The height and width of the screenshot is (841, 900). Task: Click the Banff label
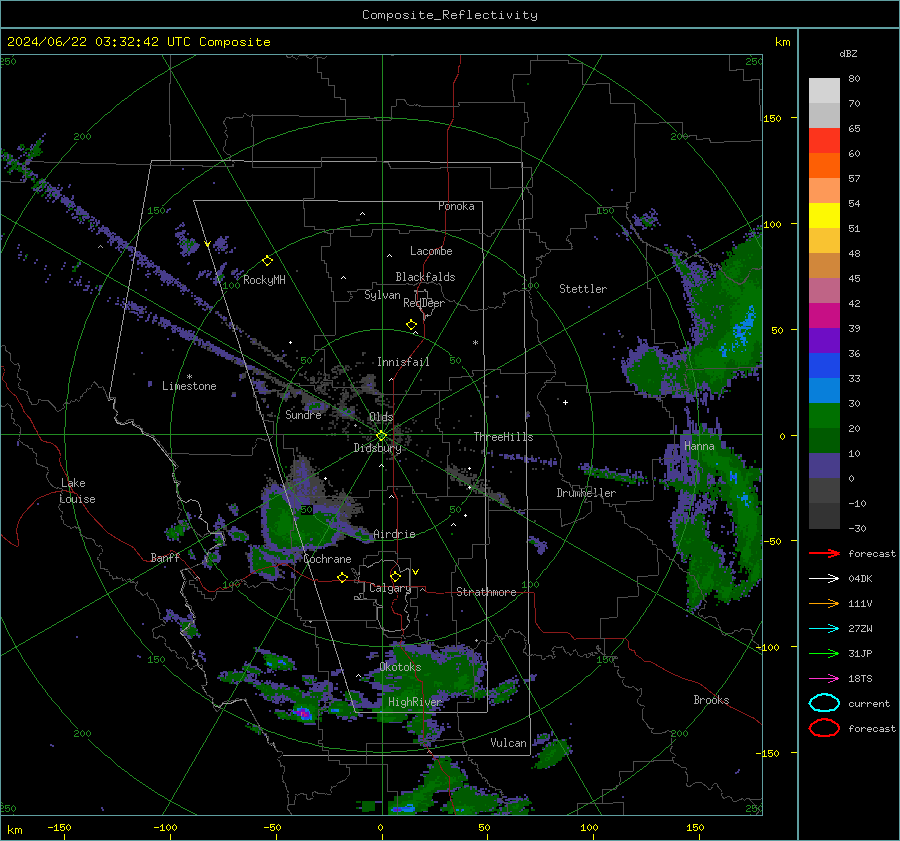click(x=165, y=558)
